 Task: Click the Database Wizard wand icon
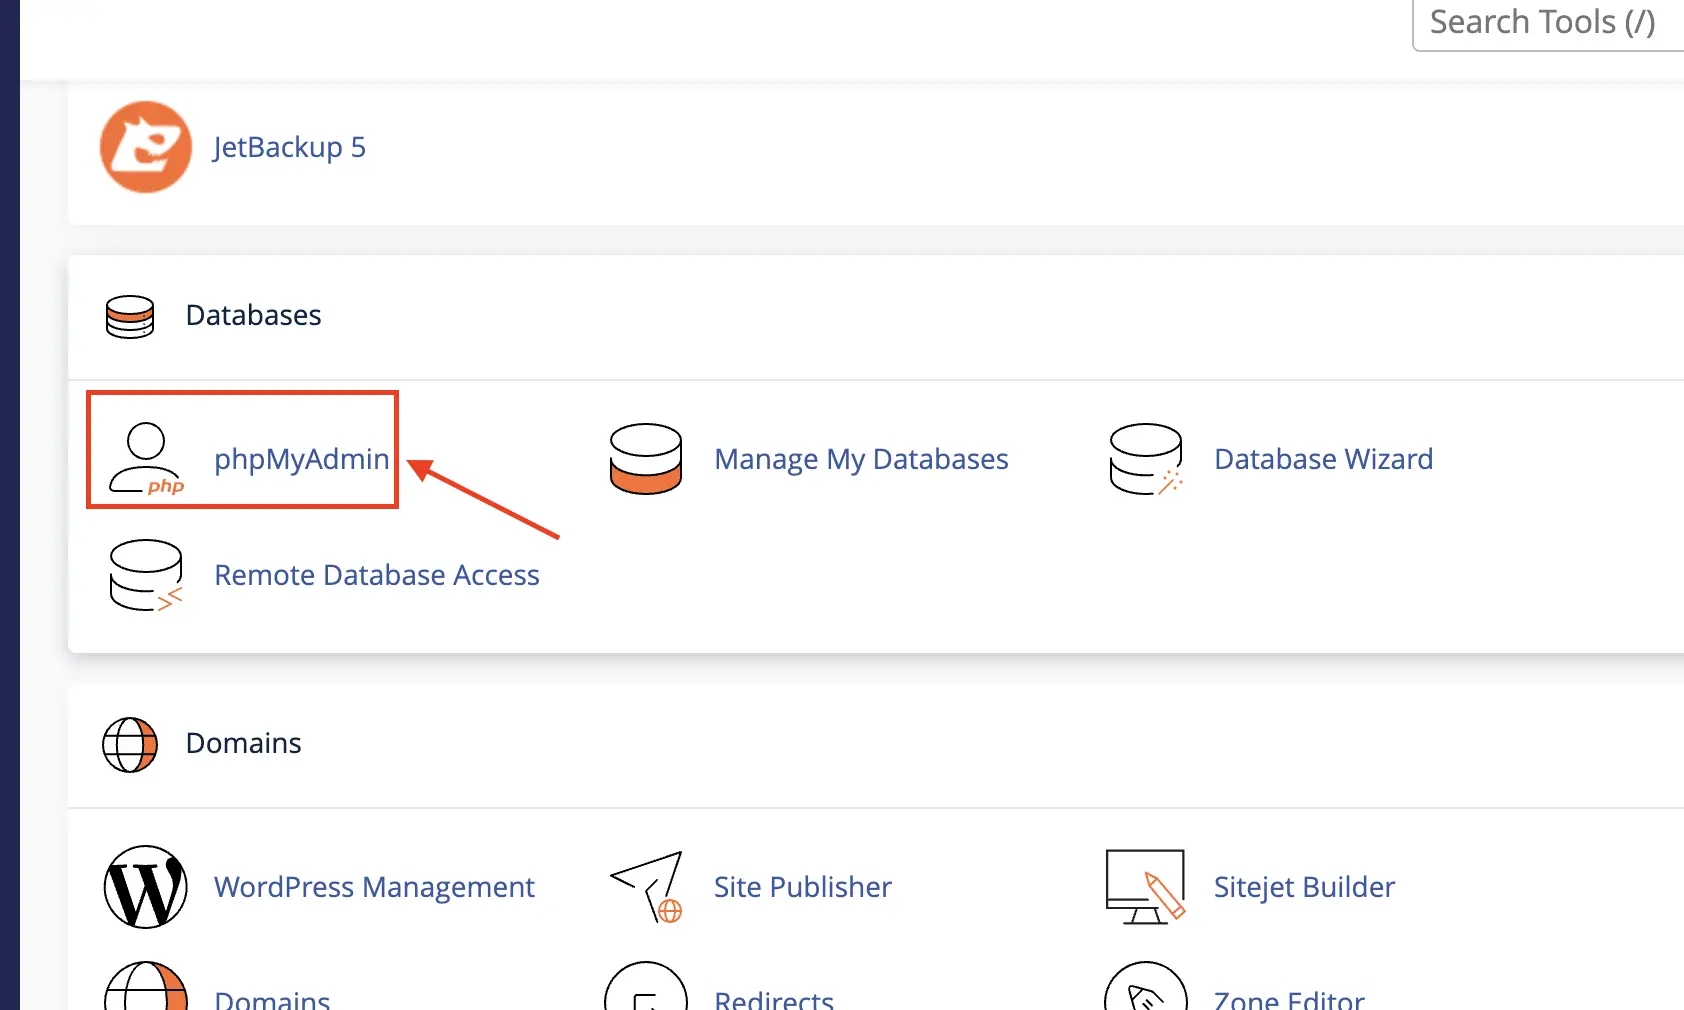[1146, 459]
